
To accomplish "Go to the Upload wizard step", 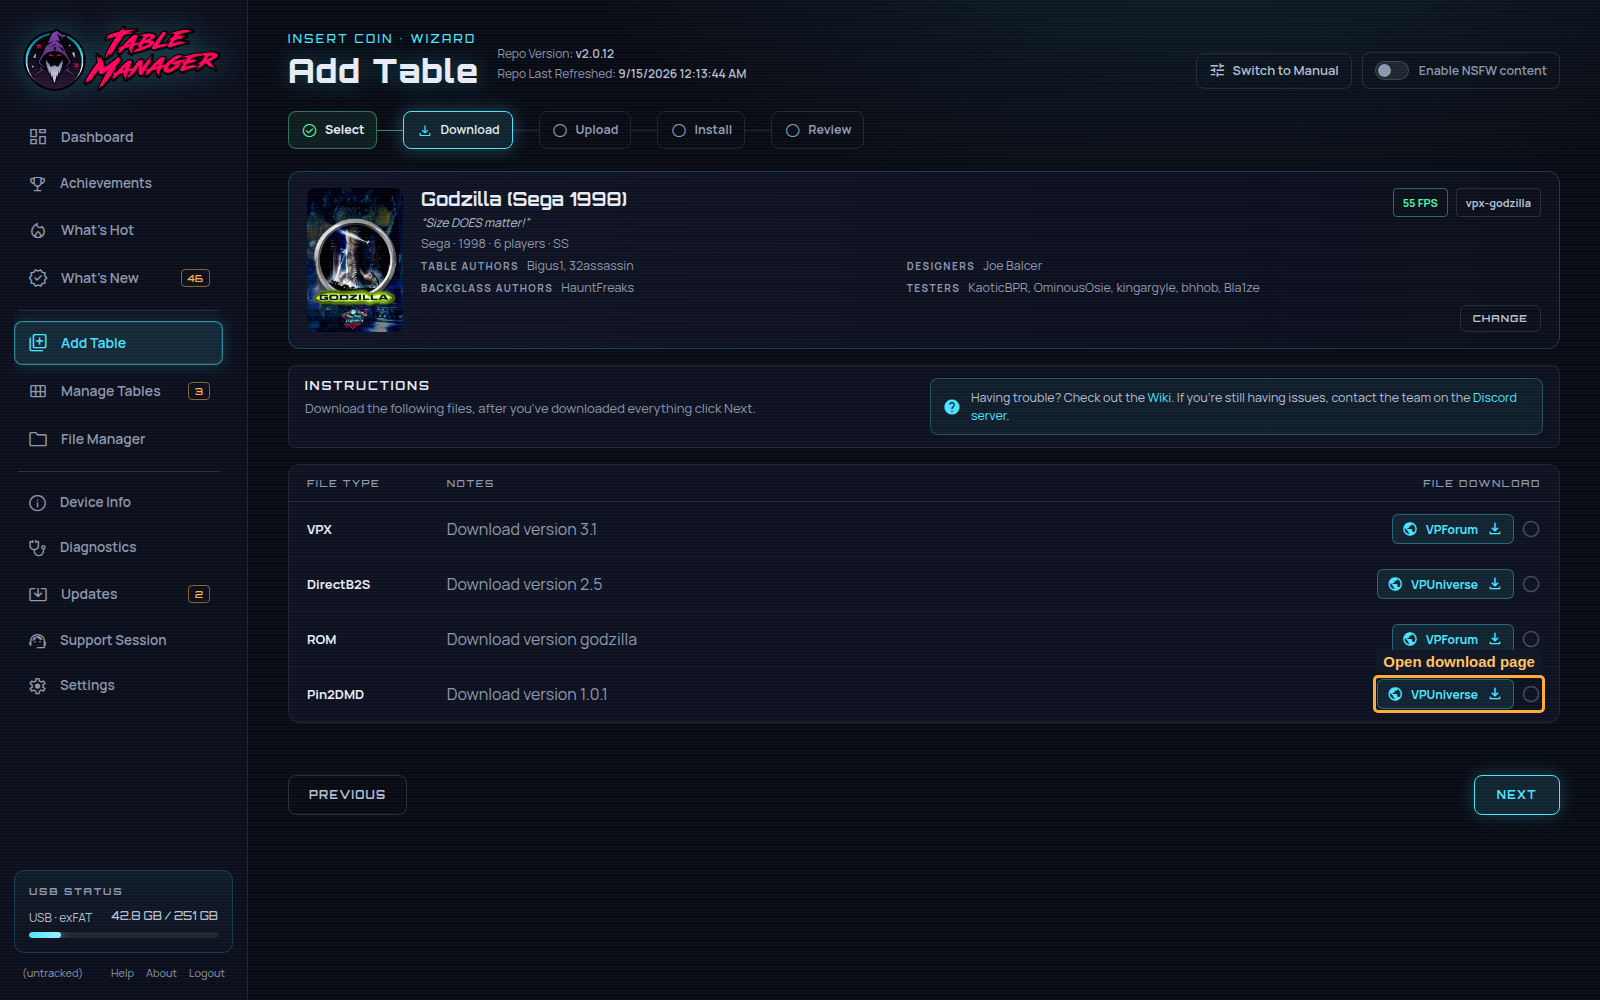I will tap(585, 130).
